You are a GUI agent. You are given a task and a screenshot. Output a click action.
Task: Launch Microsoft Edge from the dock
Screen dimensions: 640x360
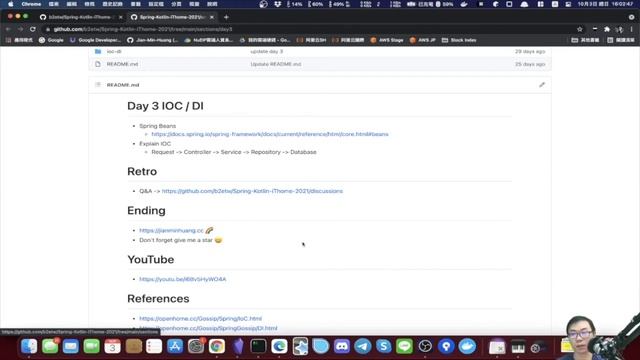pos(279,347)
